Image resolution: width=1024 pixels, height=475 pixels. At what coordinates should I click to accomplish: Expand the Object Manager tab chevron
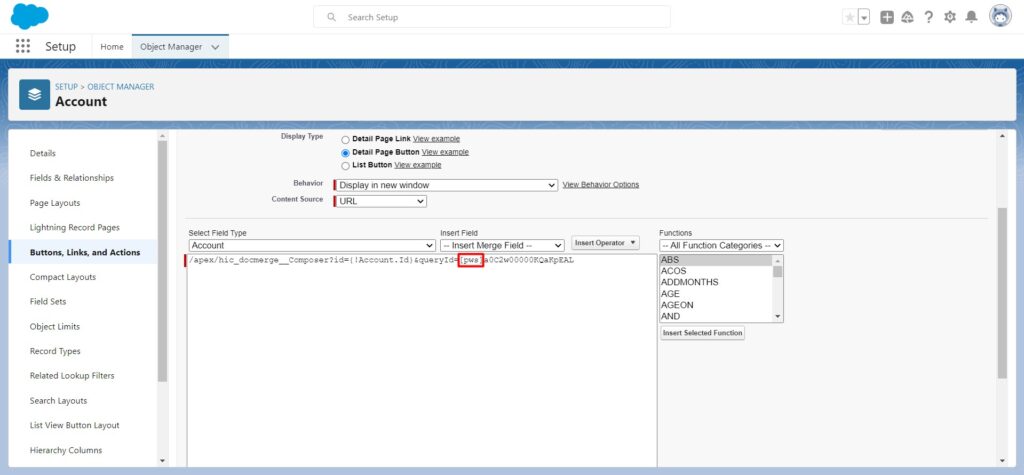pyautogui.click(x=216, y=47)
